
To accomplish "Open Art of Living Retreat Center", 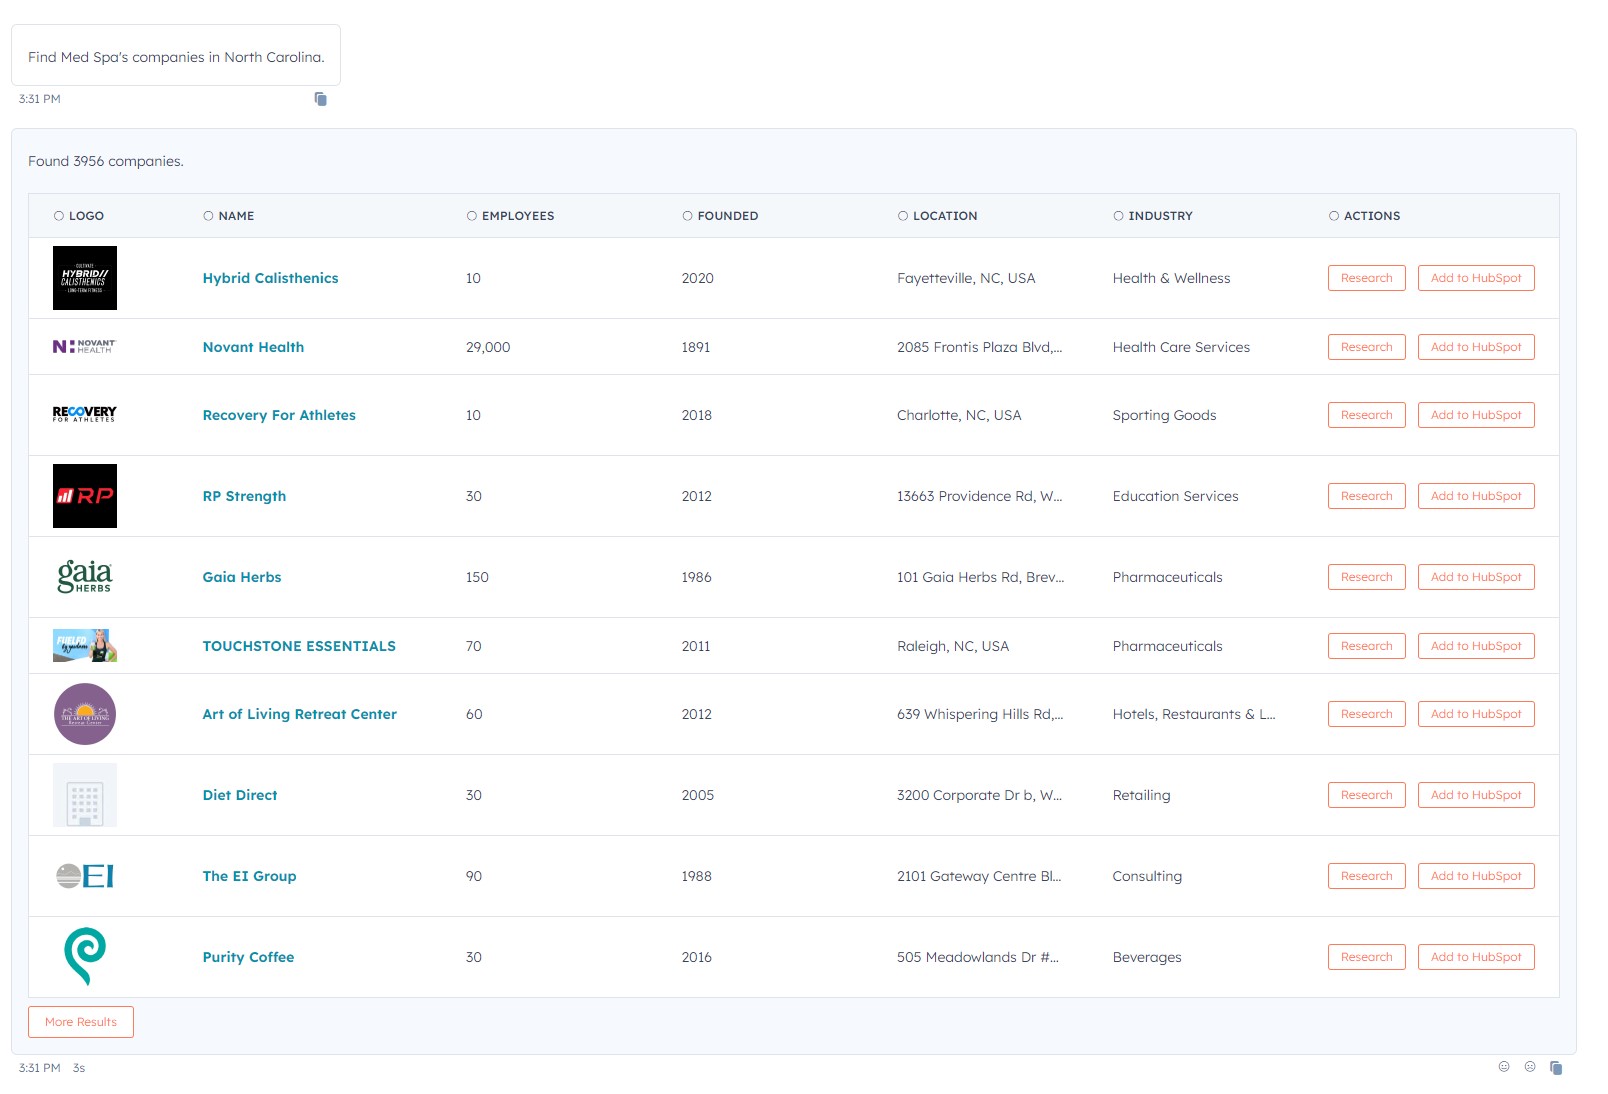I will click(300, 714).
